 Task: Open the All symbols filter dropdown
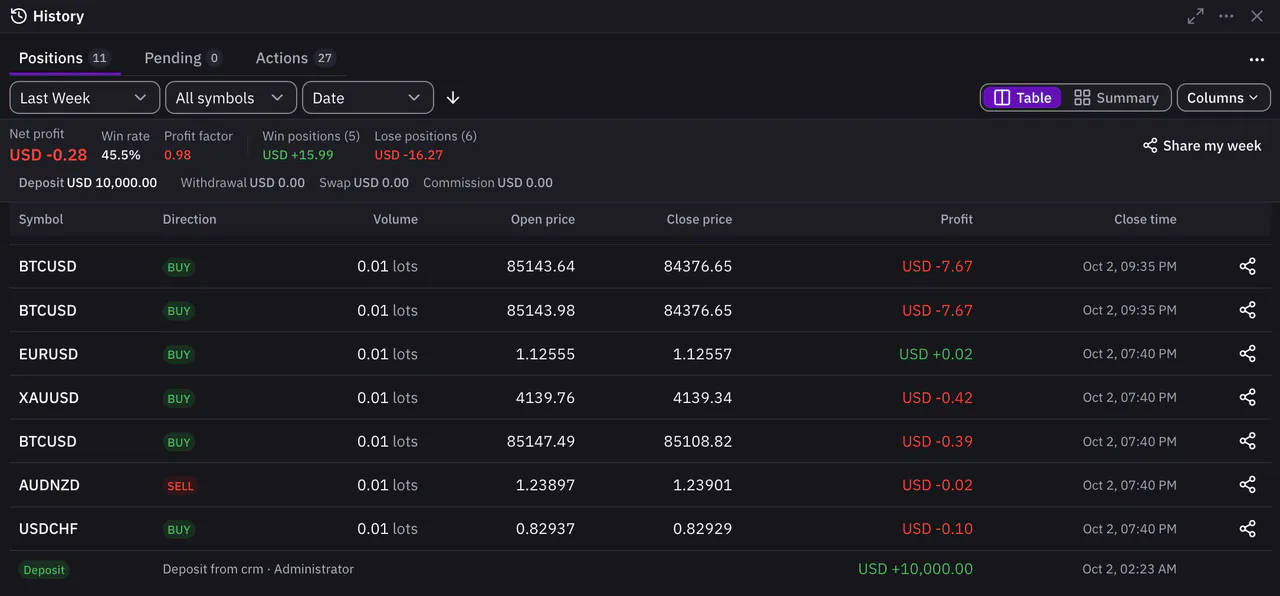231,98
